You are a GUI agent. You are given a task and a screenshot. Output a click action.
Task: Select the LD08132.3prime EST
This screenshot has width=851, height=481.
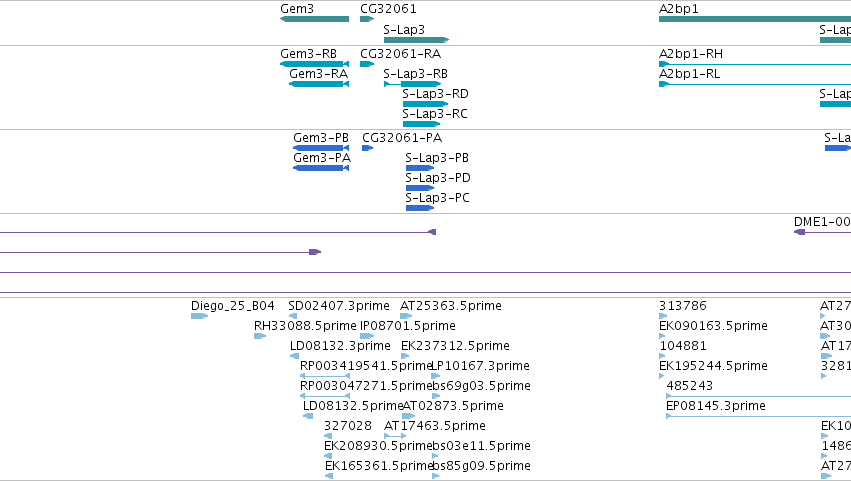[294, 356]
